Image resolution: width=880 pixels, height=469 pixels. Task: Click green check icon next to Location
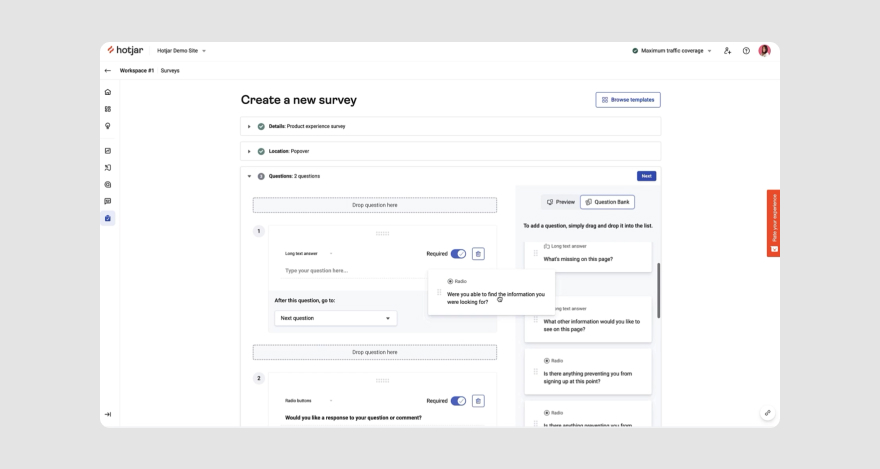[261, 151]
